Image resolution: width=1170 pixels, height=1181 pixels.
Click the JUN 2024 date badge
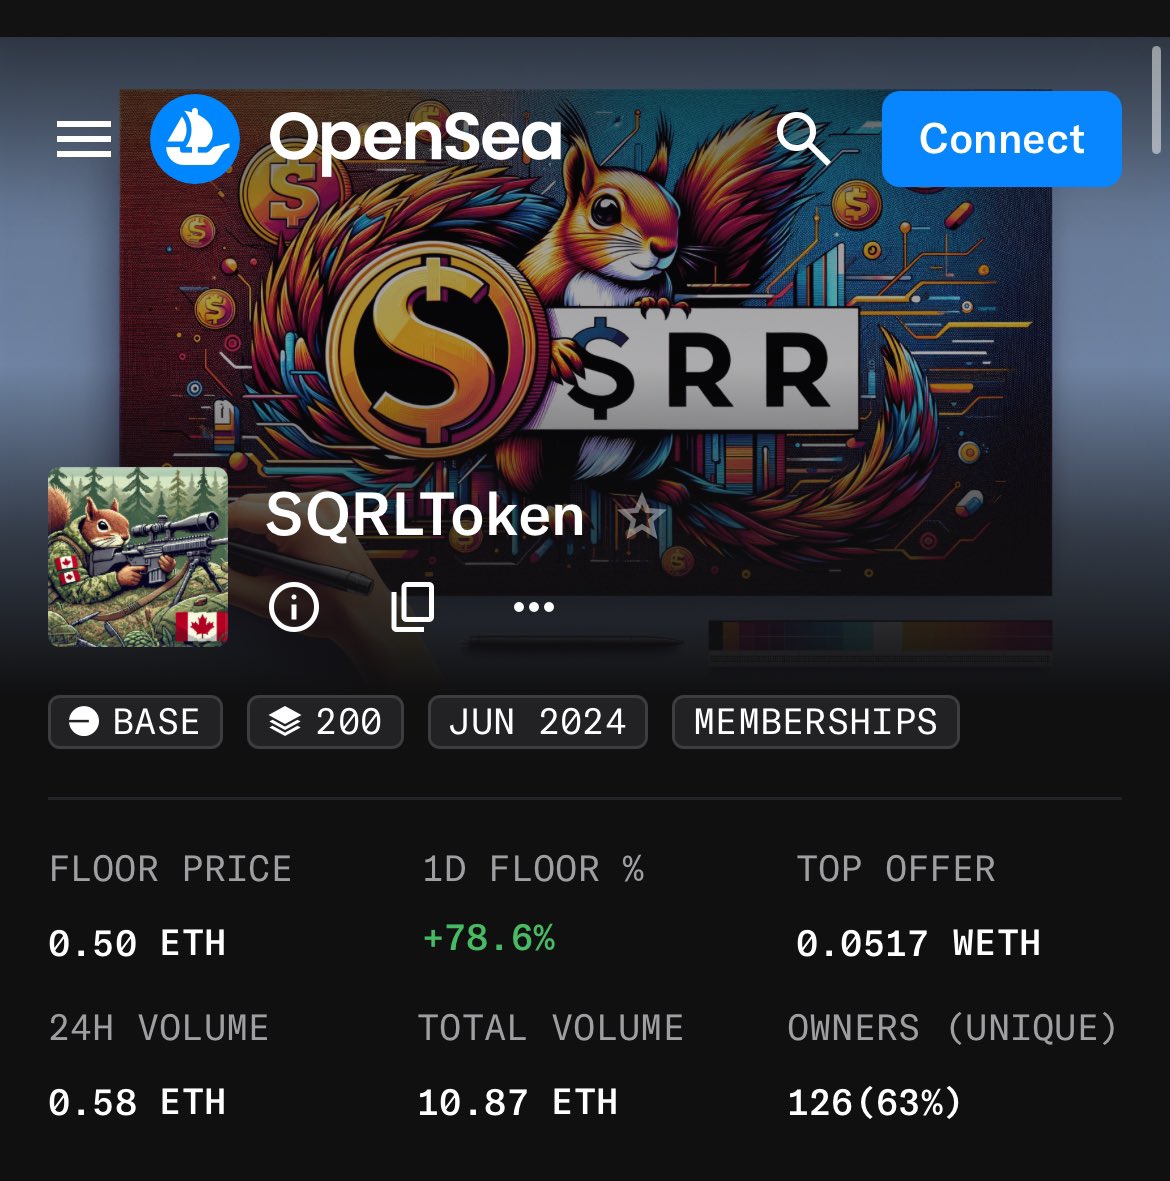[x=538, y=722]
